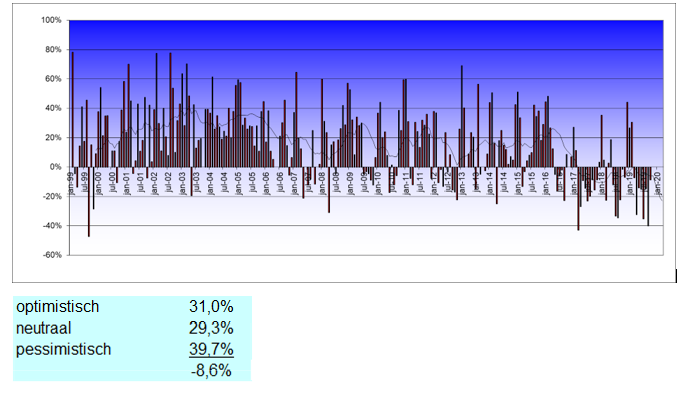Click the jan-02 x-axis label
The image size is (685, 393).
pos(155,183)
